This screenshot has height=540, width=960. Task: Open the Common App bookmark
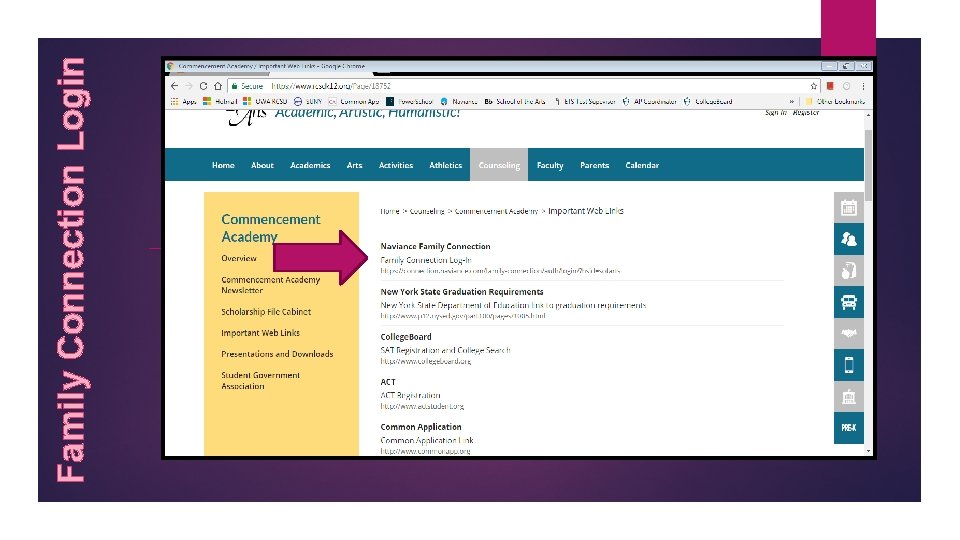tap(354, 102)
